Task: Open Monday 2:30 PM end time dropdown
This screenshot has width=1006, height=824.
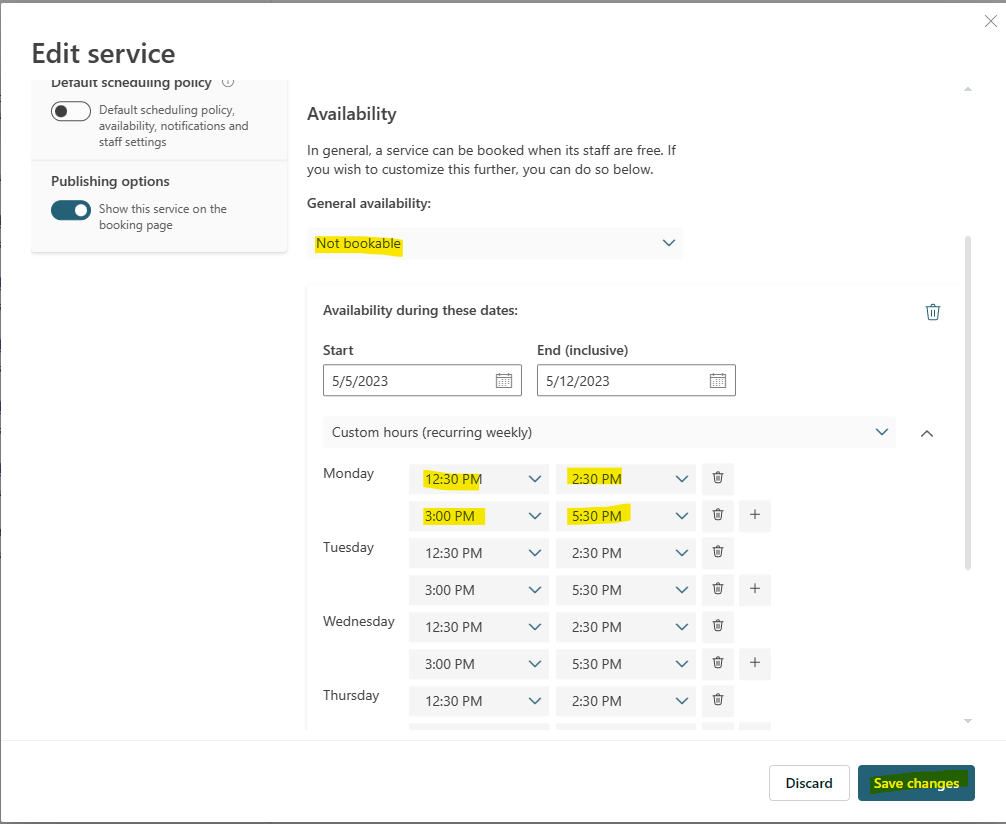Action: (626, 479)
